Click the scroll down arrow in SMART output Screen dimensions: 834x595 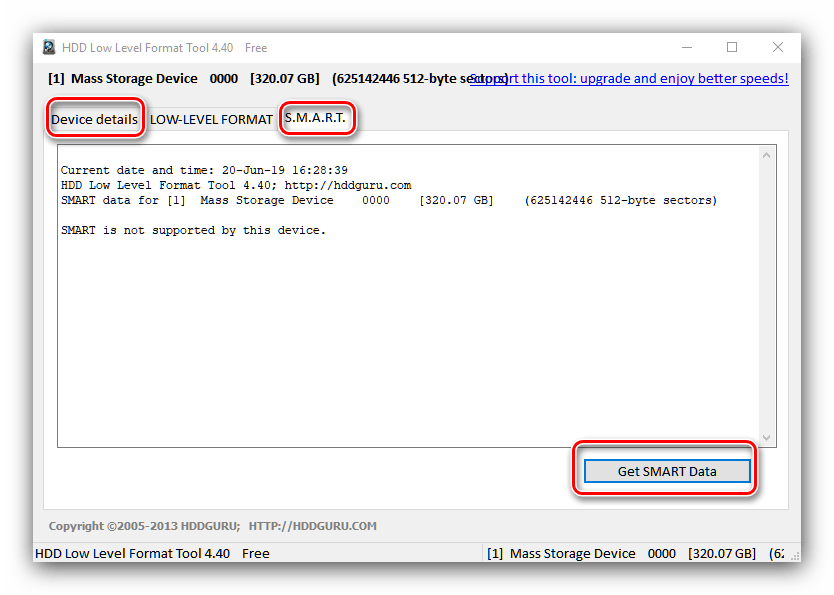tap(767, 438)
